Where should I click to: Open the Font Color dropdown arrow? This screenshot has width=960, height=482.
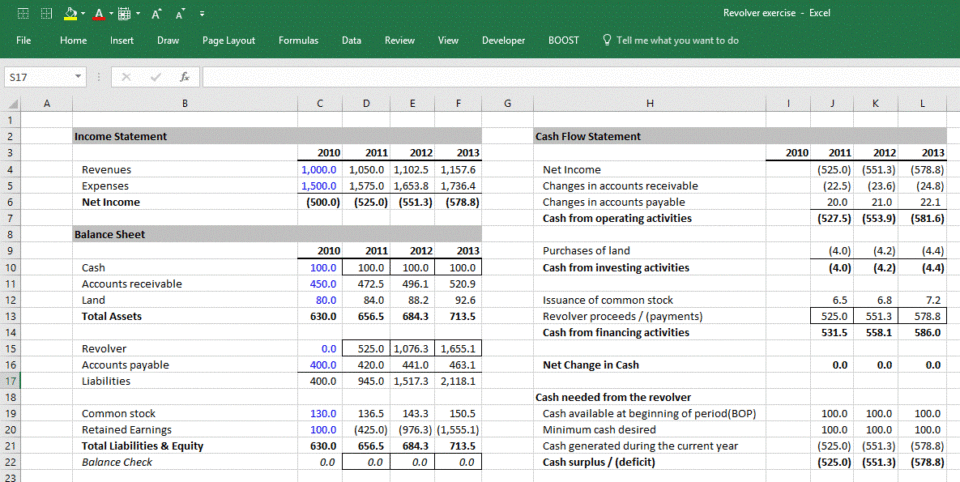tap(111, 13)
